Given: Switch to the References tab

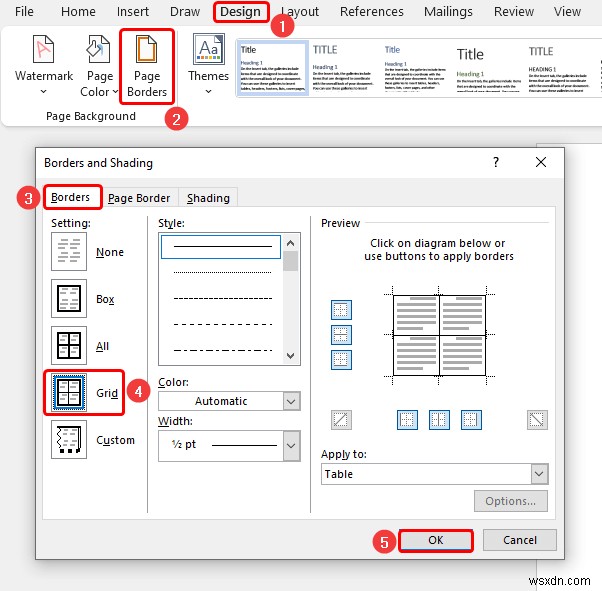Looking at the screenshot, I should point(371,12).
